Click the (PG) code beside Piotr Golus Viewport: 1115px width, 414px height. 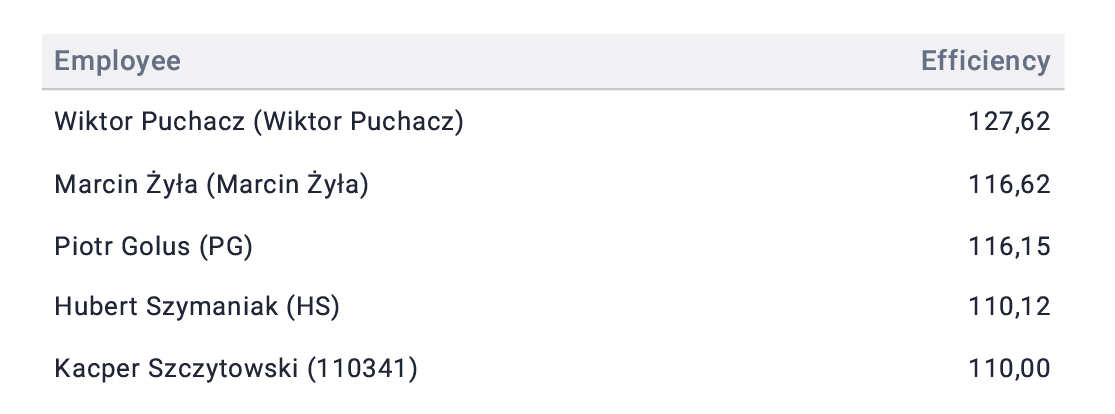226,247
